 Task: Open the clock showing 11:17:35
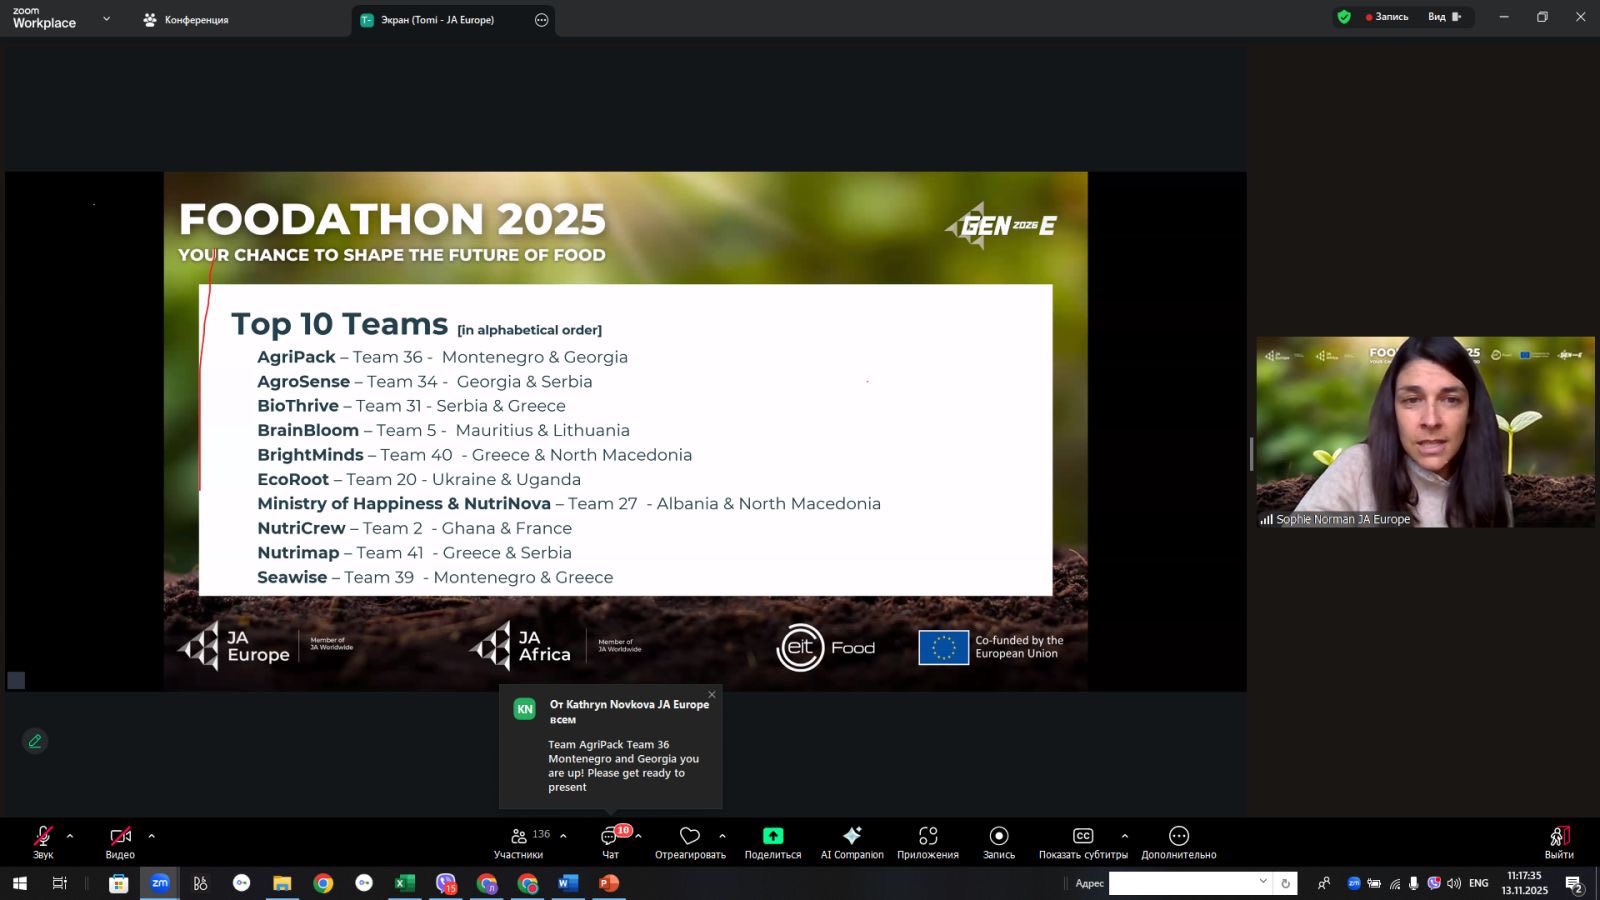(1524, 883)
